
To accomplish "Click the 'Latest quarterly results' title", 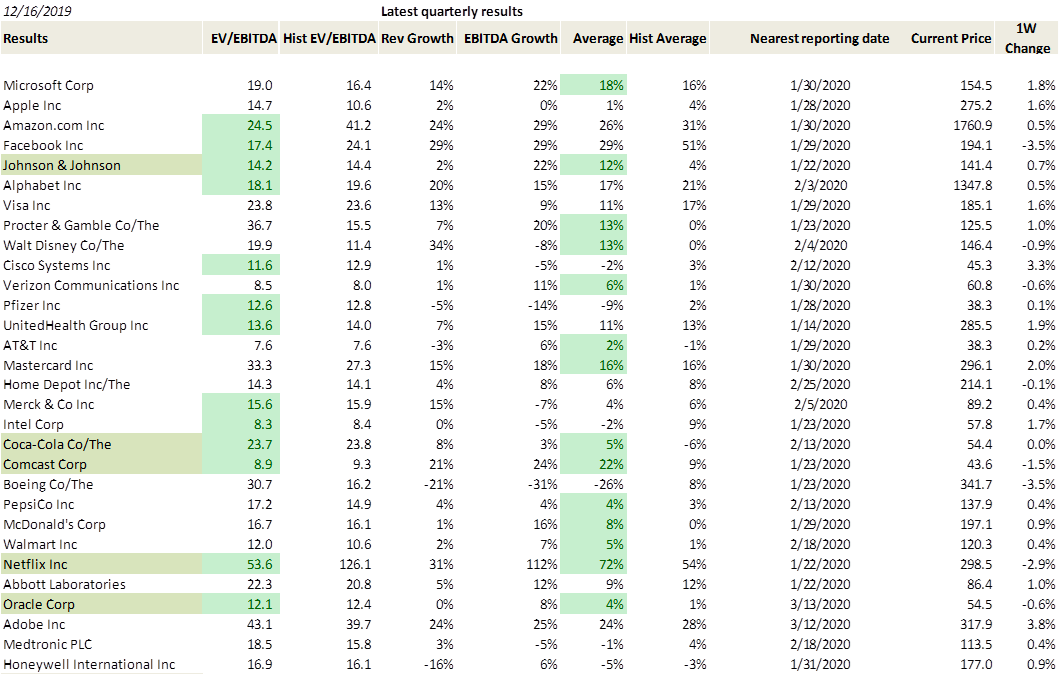I will pos(452,11).
